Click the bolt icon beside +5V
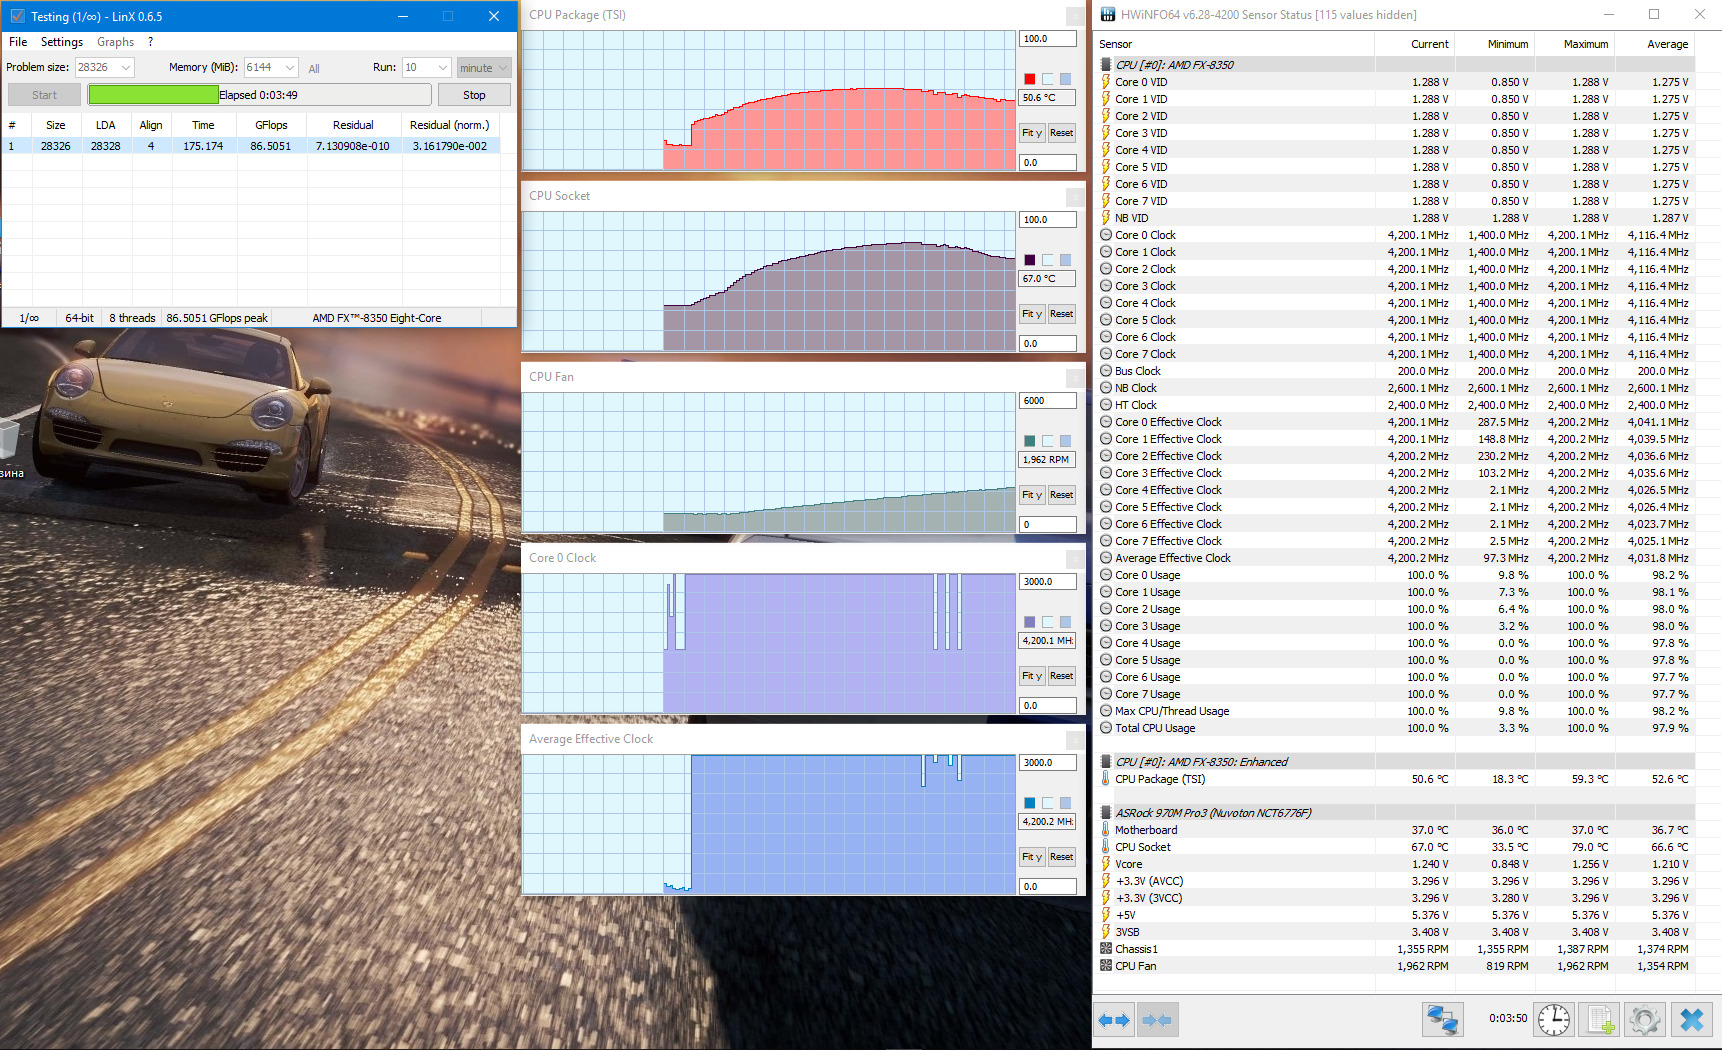This screenshot has height=1050, width=1722. tap(1106, 915)
